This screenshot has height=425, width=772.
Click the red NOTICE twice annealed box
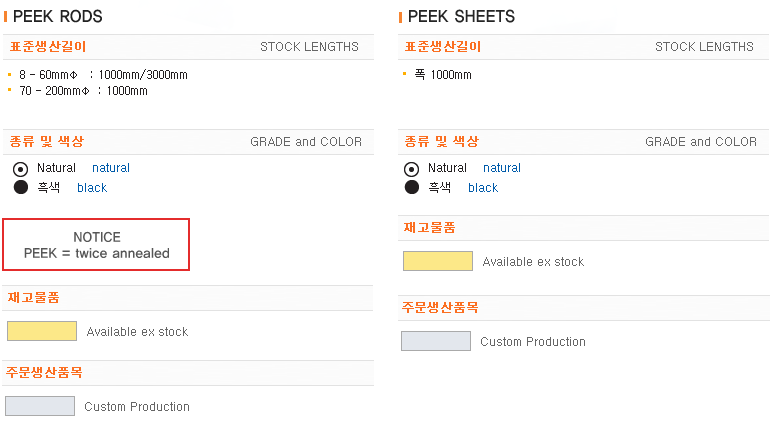point(96,245)
